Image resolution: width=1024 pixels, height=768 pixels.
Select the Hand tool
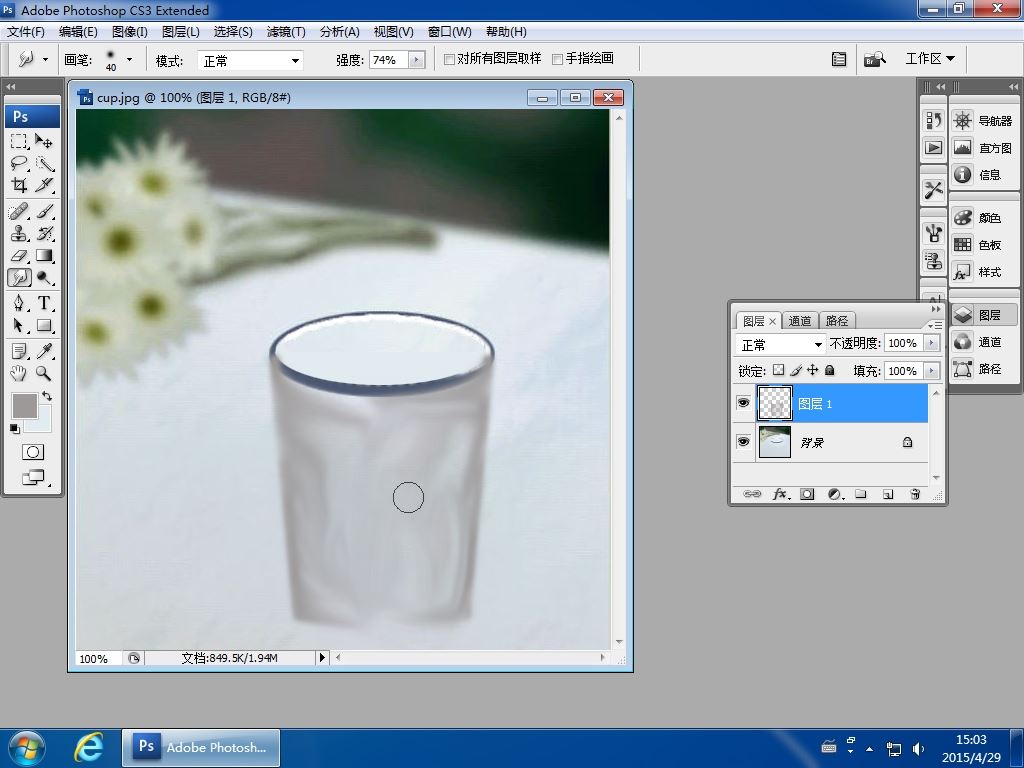pos(19,374)
